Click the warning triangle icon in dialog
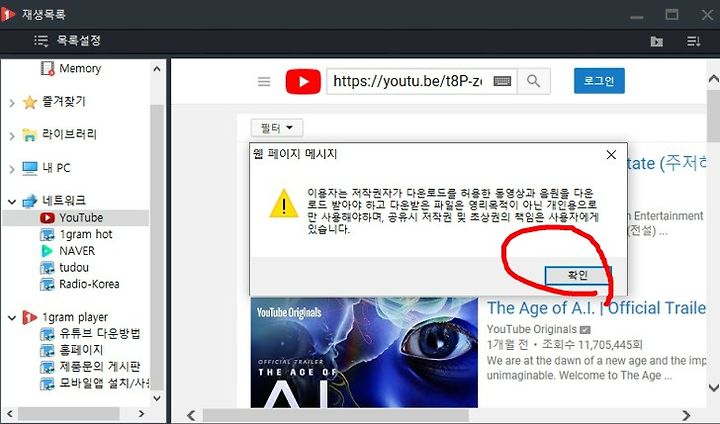720x424 pixels. tap(284, 203)
